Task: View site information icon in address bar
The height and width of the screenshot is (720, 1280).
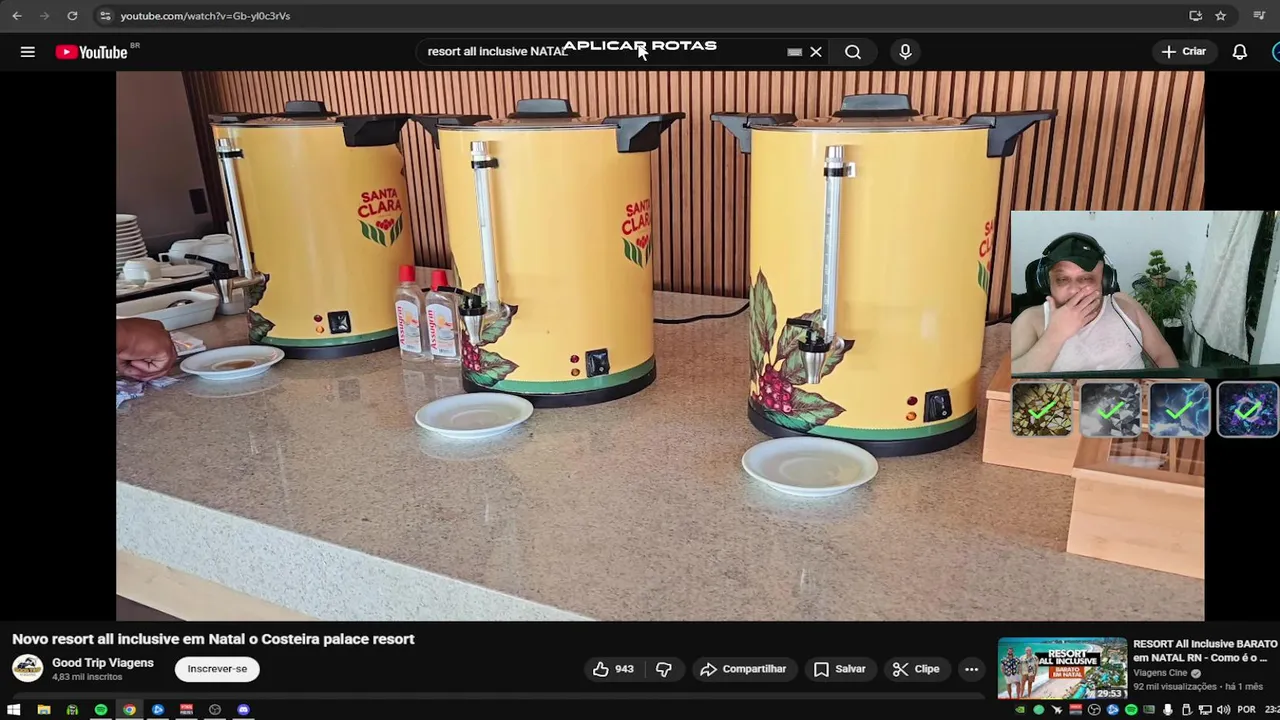Action: (x=105, y=16)
